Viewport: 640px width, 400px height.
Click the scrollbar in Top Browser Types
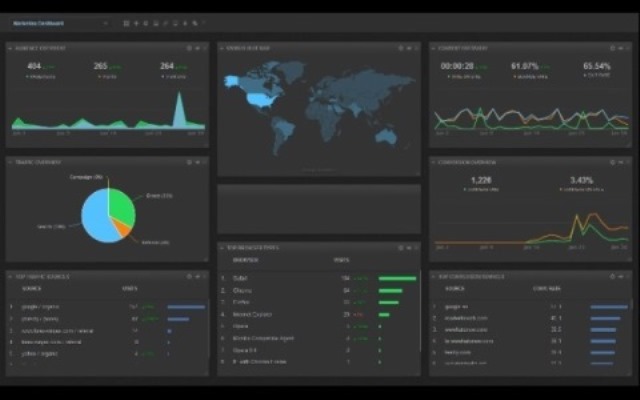[x=420, y=310]
